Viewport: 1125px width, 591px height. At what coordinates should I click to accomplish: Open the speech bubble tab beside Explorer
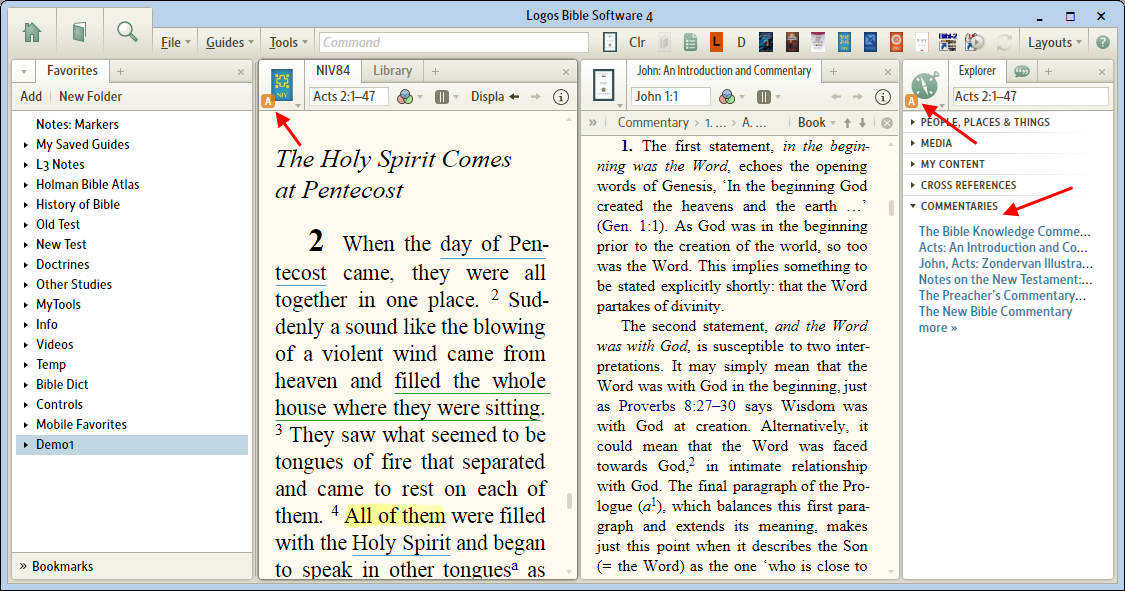(1022, 71)
